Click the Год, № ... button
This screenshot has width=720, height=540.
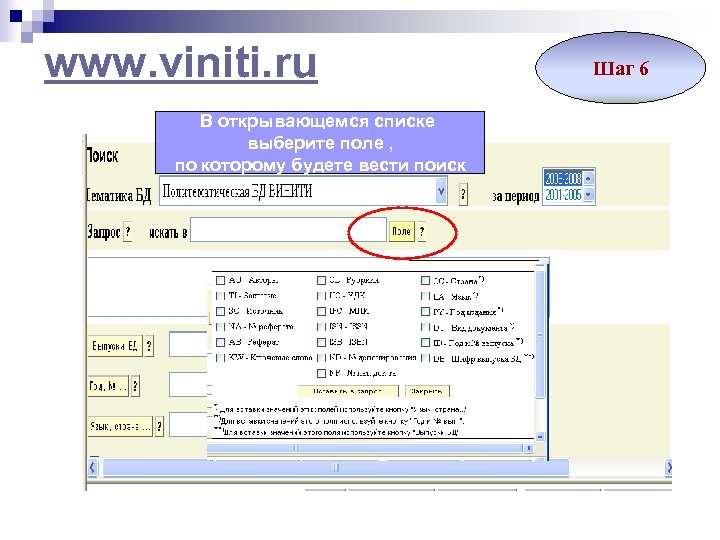(x=108, y=386)
